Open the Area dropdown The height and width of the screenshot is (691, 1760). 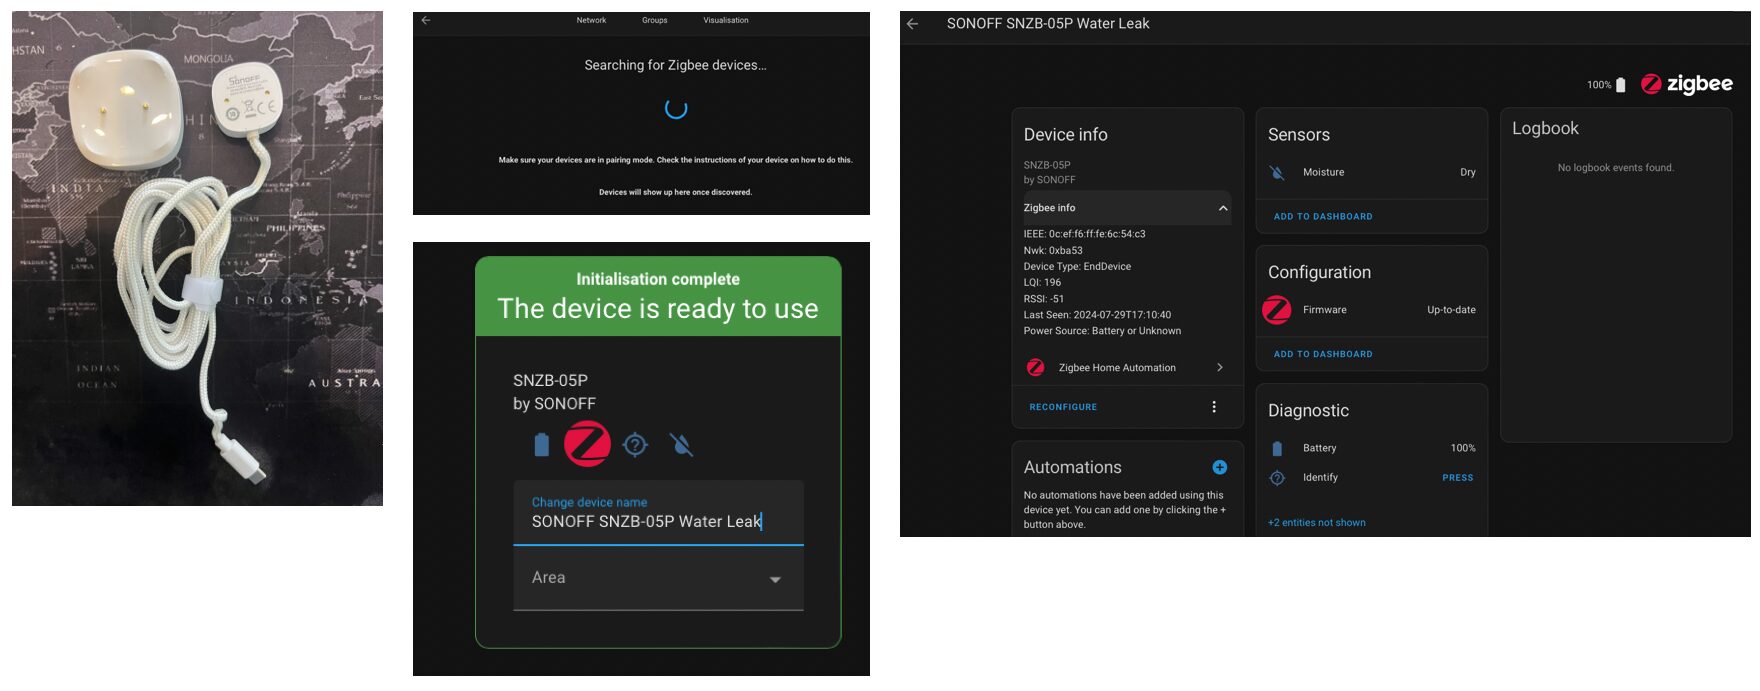tap(658, 579)
